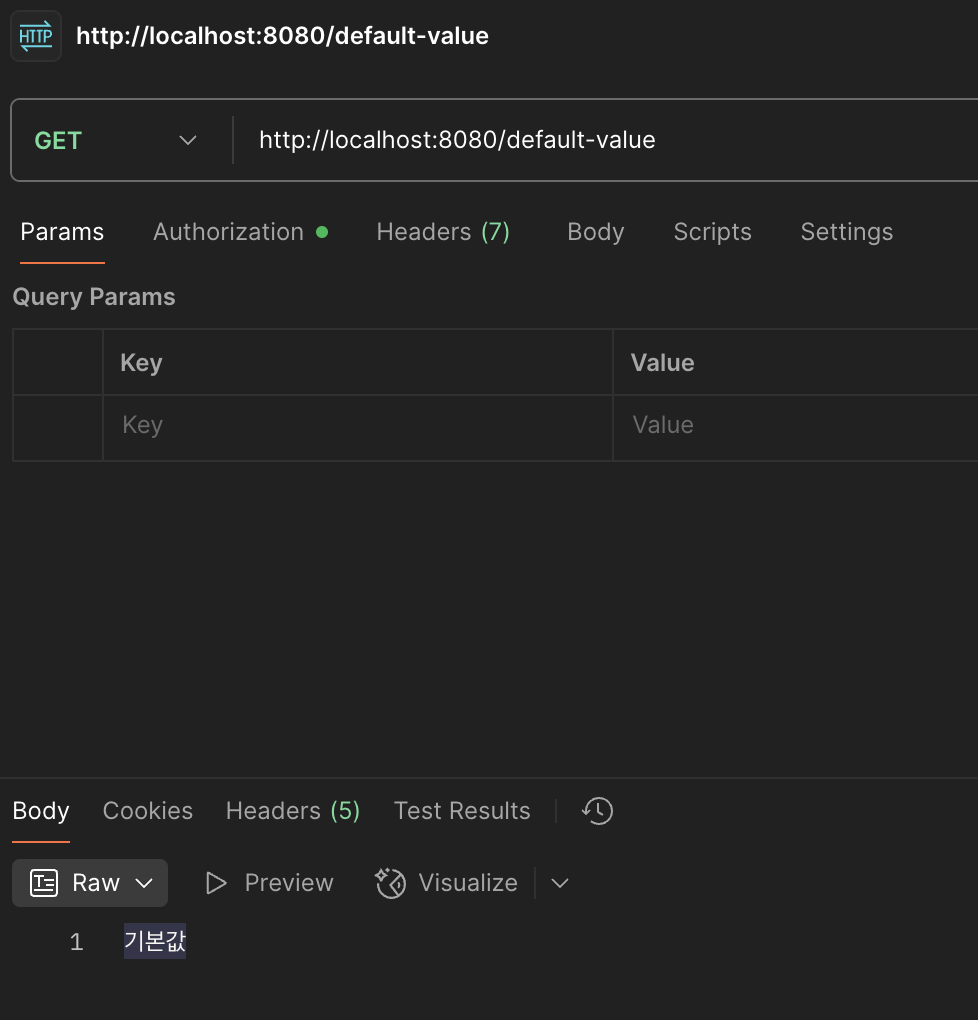View the response Cookies tab
The height and width of the screenshot is (1020, 978).
click(x=148, y=811)
